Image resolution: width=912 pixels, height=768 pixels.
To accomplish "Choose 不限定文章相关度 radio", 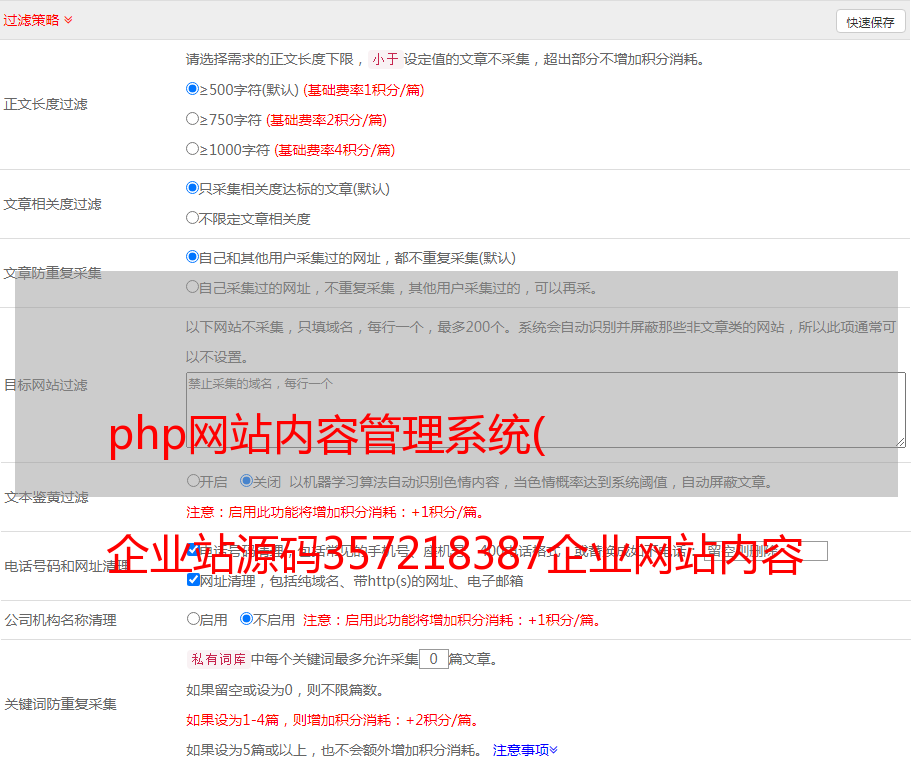I will coord(193,218).
